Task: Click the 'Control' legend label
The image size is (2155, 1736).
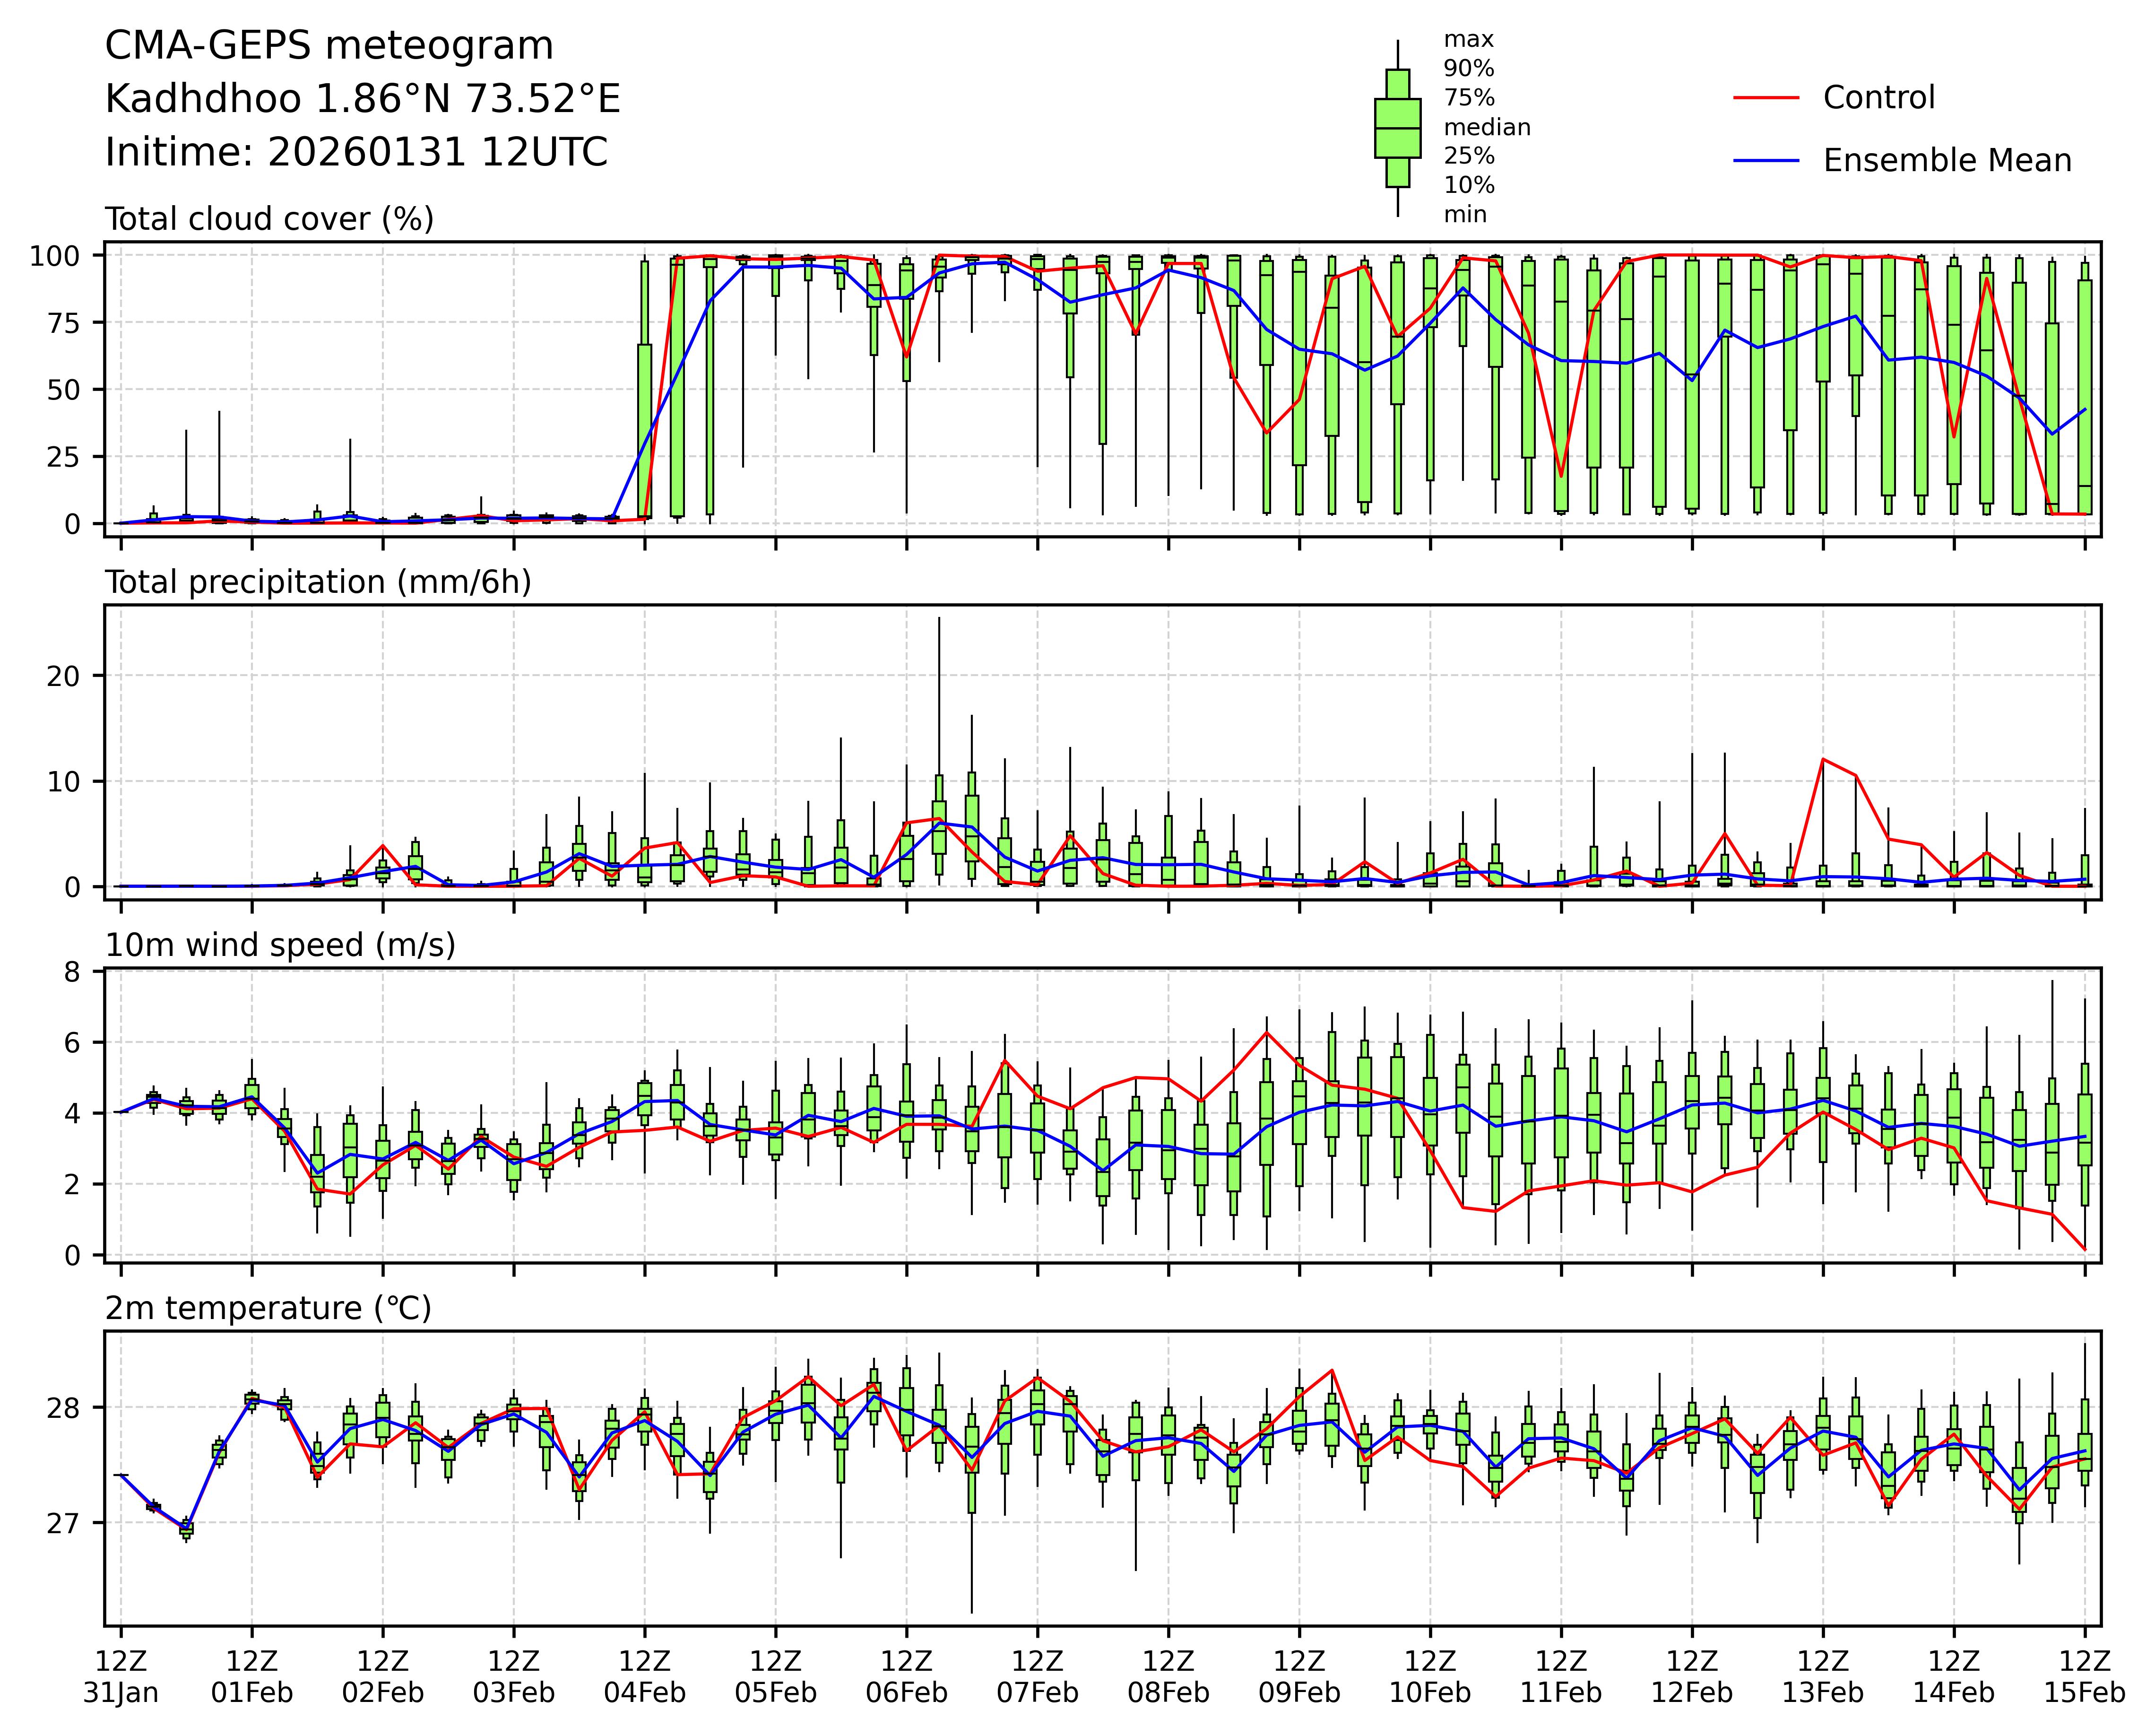Action: tap(1878, 98)
